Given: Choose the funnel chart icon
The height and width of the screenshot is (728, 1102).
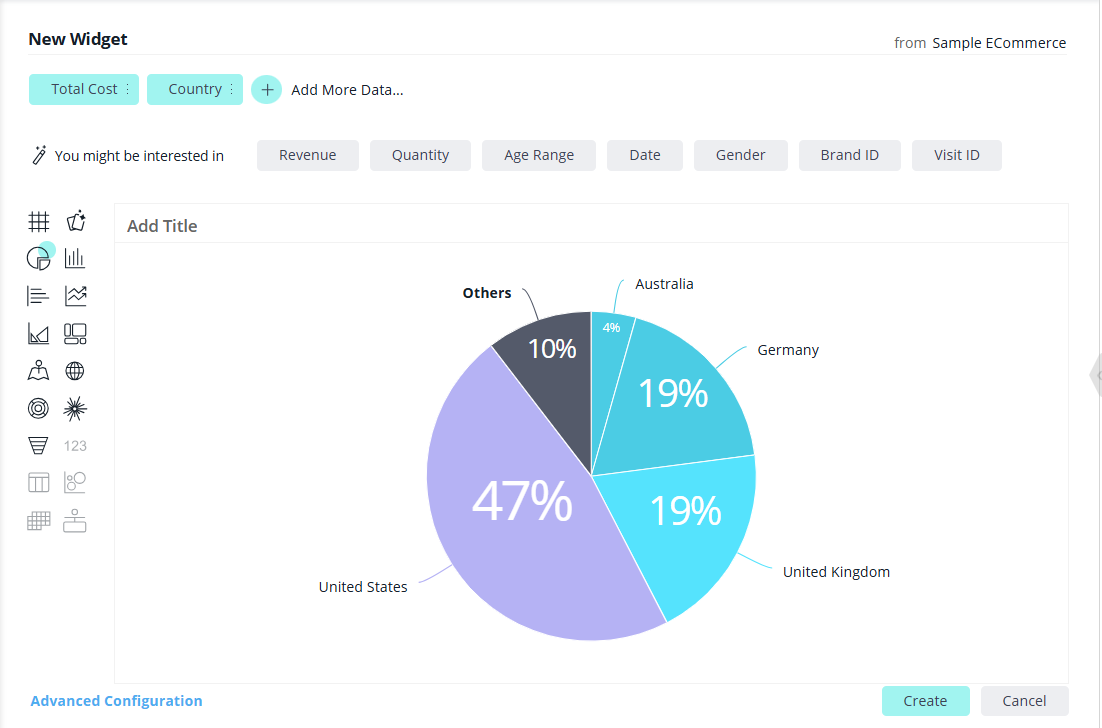Looking at the screenshot, I should point(38,446).
